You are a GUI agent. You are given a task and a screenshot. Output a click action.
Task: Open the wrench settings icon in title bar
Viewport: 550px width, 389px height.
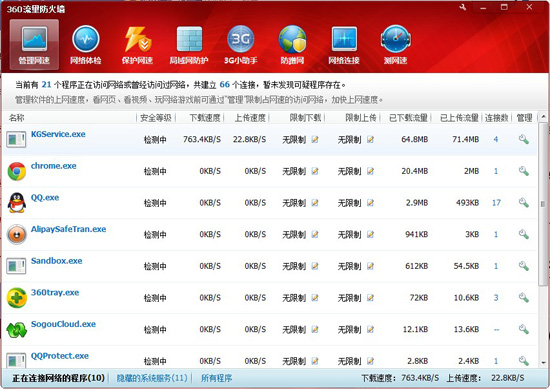coord(463,7)
